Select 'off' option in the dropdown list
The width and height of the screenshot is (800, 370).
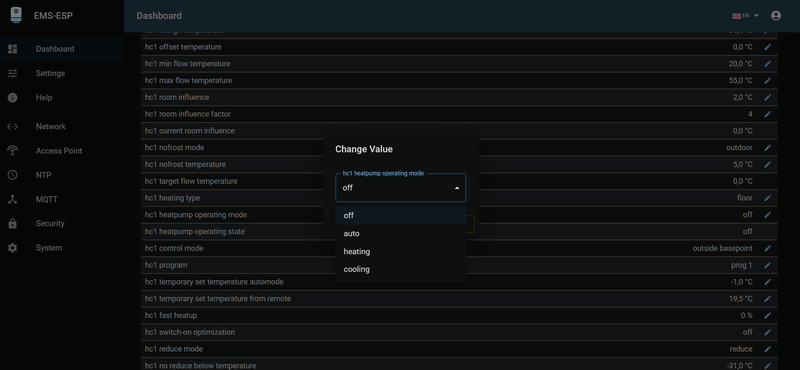tap(401, 215)
